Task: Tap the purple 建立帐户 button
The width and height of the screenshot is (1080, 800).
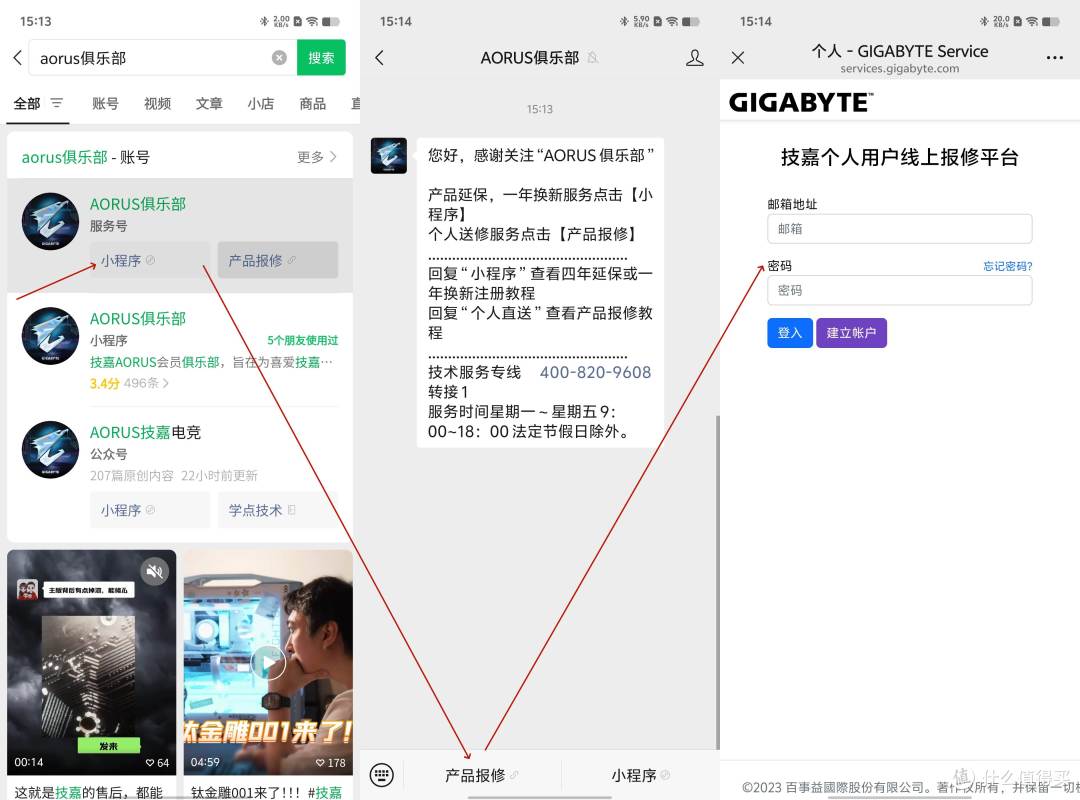Action: (x=851, y=333)
